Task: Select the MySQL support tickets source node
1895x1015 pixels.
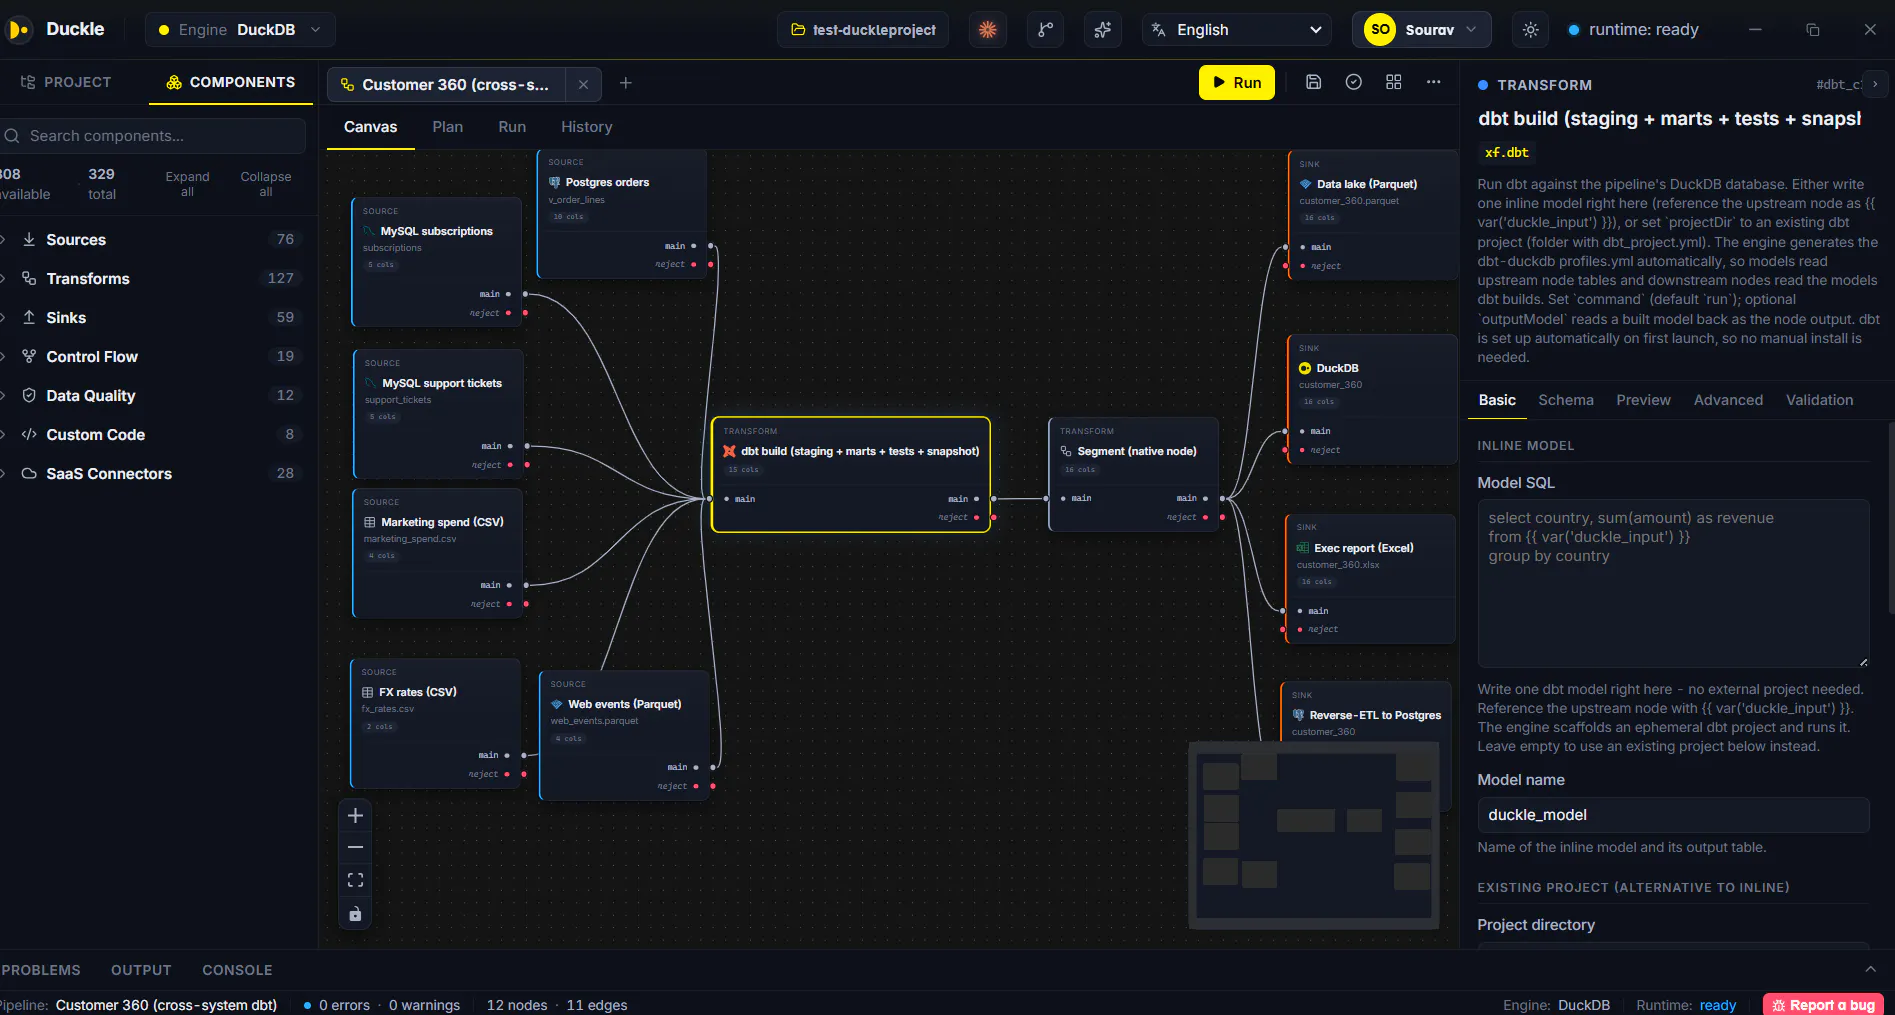Action: click(x=439, y=414)
